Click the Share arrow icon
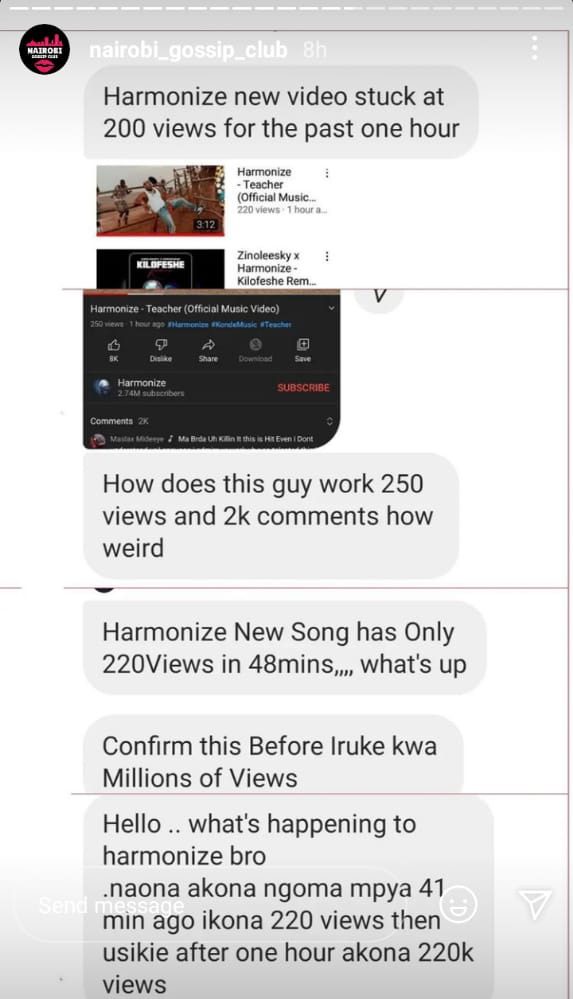This screenshot has width=573, height=999. click(x=208, y=345)
